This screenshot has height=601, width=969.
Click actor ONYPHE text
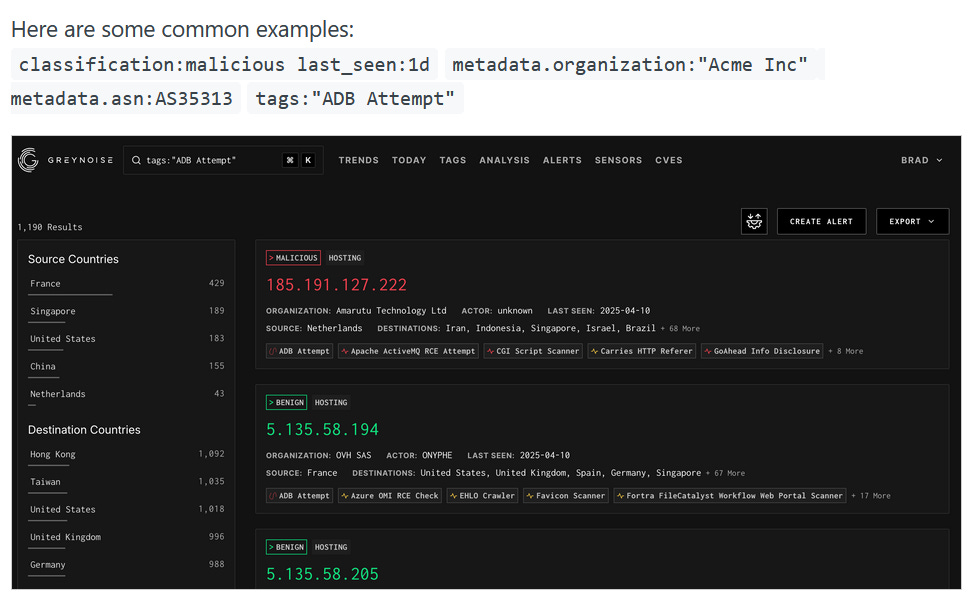pos(437,455)
